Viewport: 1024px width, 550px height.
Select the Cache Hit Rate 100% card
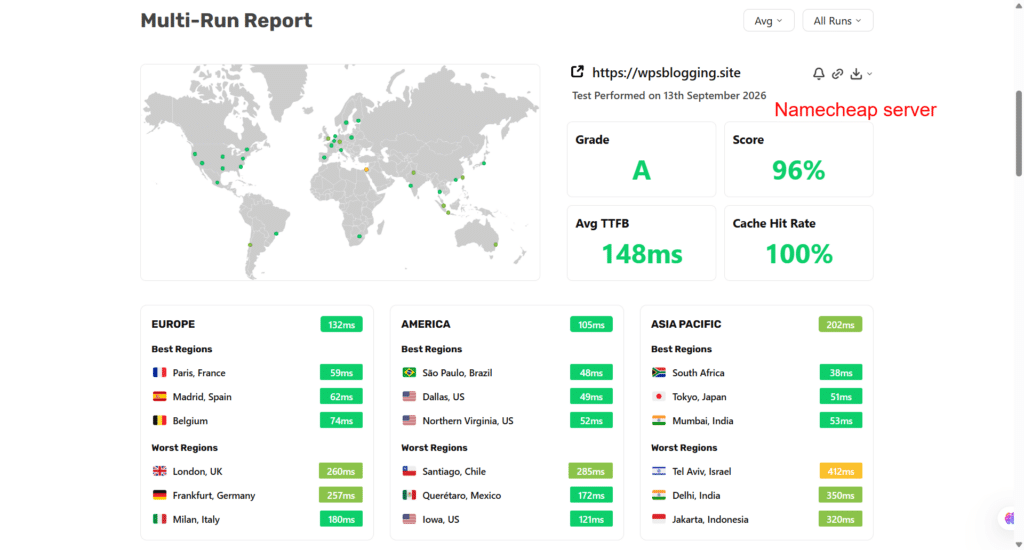coord(799,243)
